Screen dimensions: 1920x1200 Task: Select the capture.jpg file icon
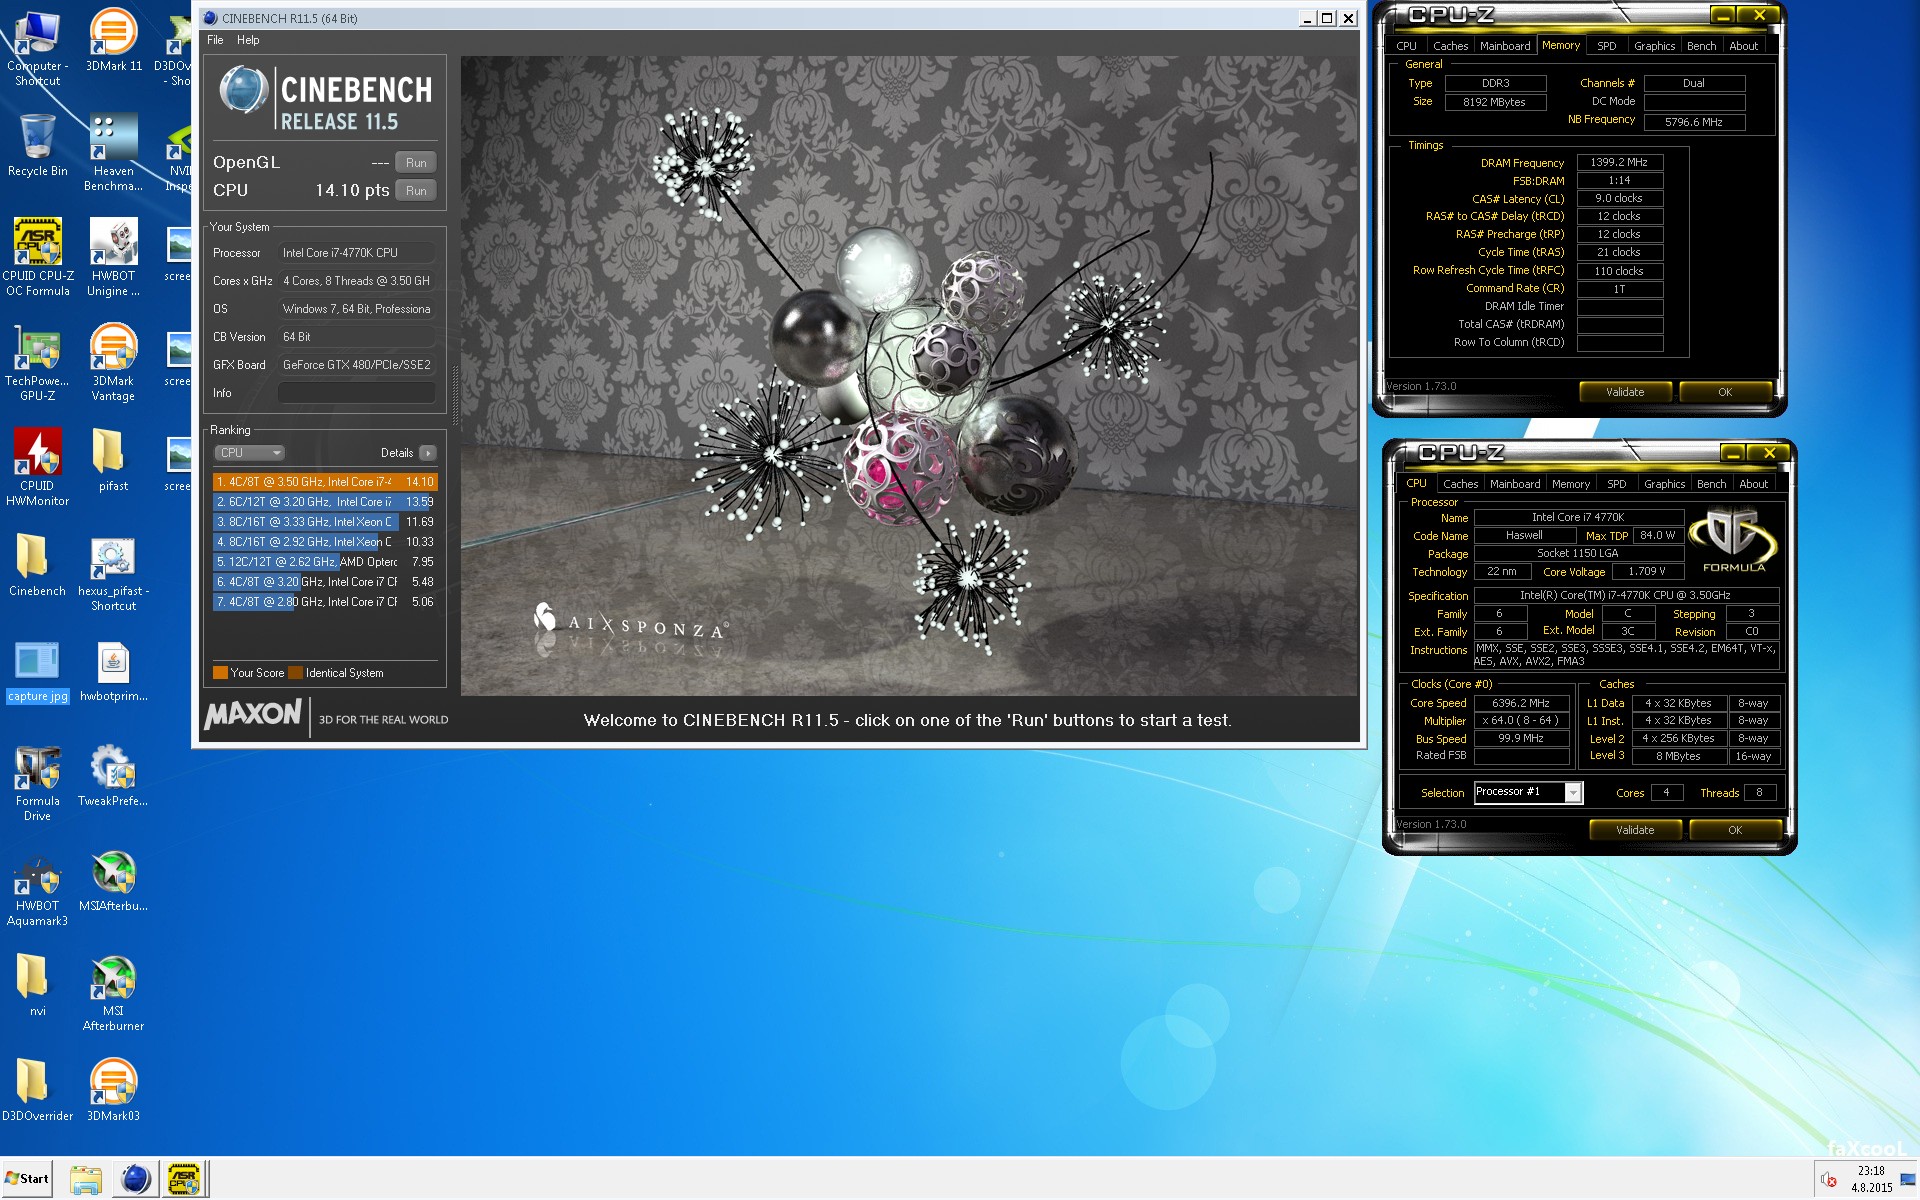(x=37, y=670)
